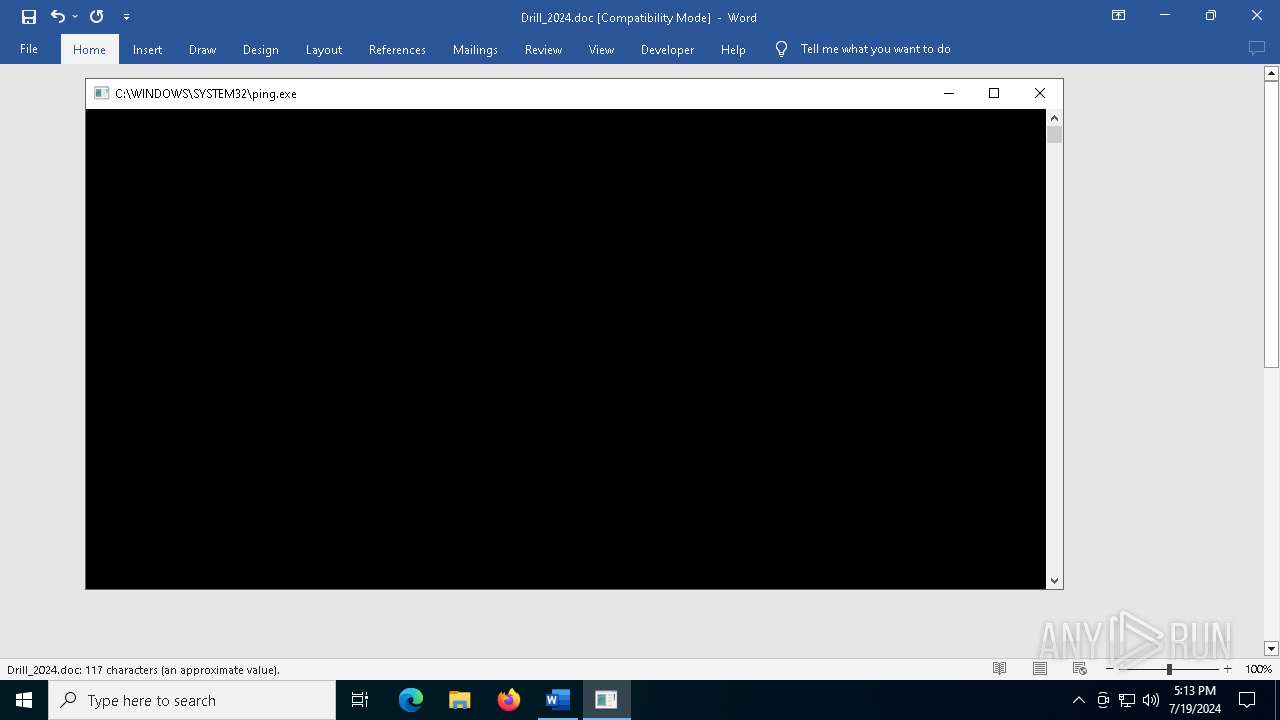
Task: Open the Design tab
Action: (x=260, y=49)
